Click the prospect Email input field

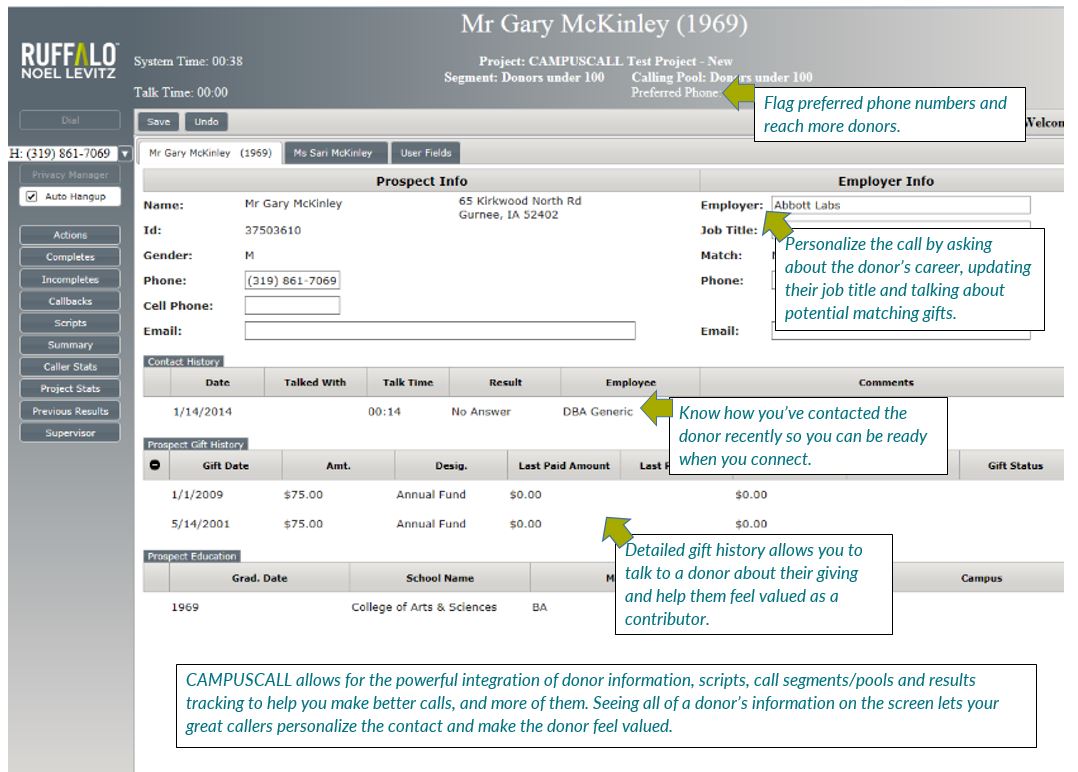440,331
